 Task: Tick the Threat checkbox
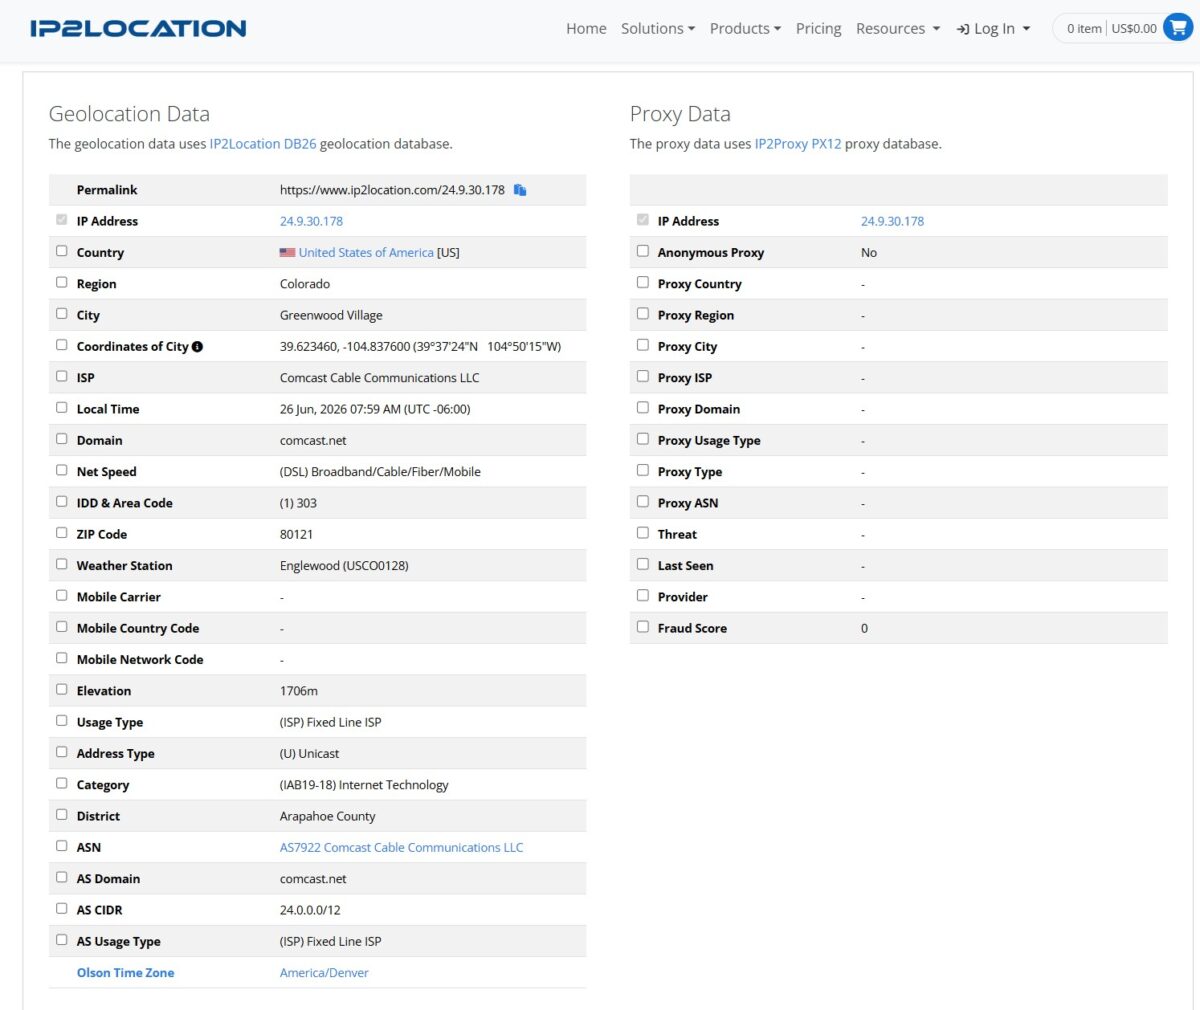point(643,532)
